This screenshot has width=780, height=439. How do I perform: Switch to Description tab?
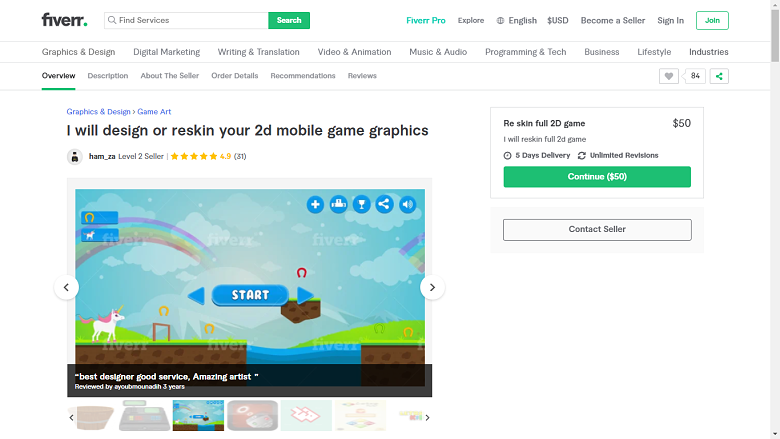tap(107, 76)
